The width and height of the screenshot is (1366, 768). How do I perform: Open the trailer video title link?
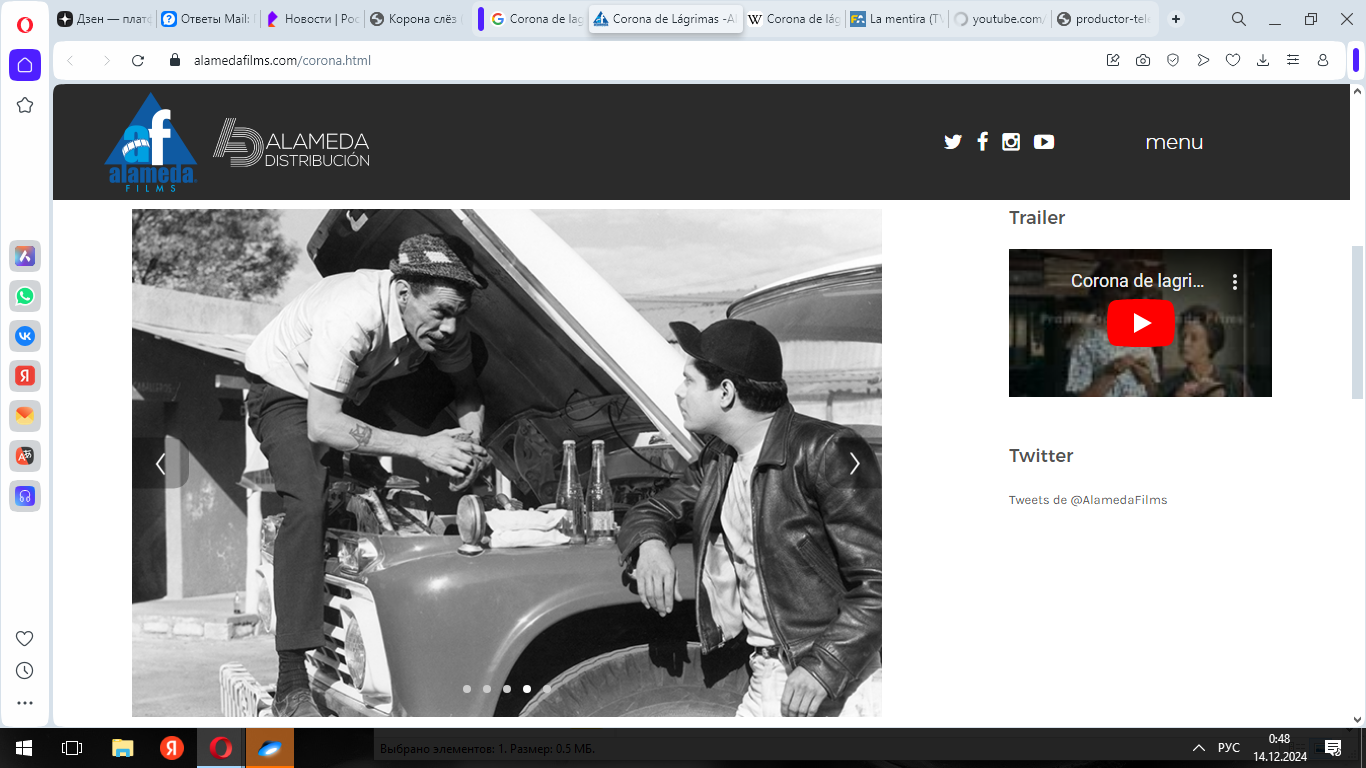1138,281
